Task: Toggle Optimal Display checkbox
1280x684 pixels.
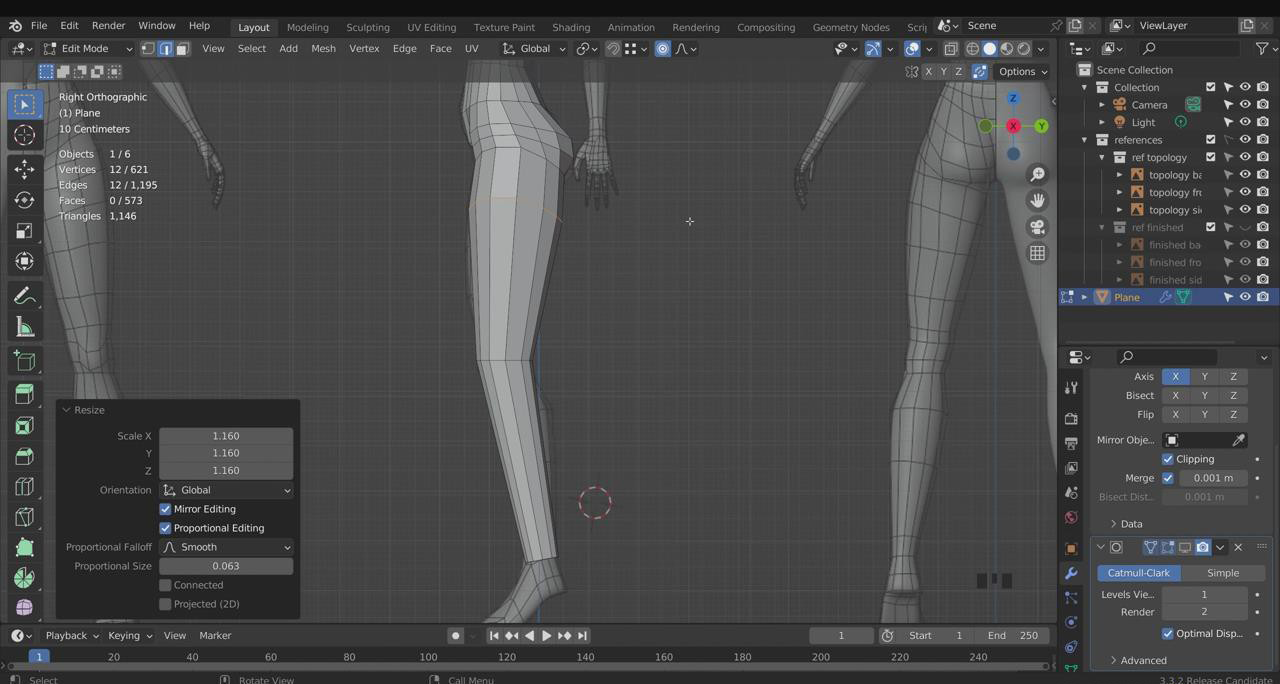Action: 1168,634
